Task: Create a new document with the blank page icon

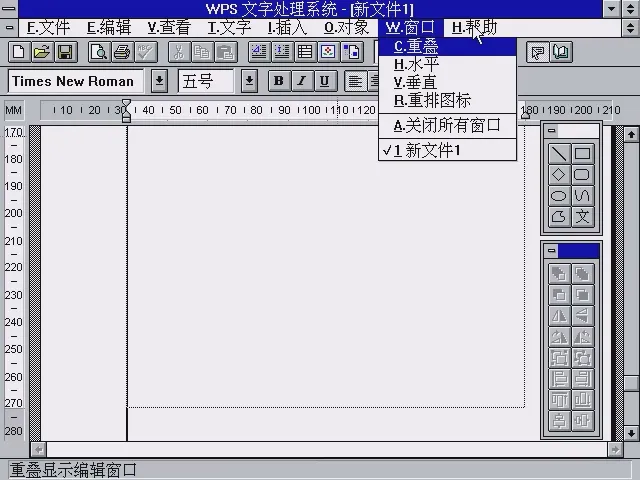Action: click(19, 52)
